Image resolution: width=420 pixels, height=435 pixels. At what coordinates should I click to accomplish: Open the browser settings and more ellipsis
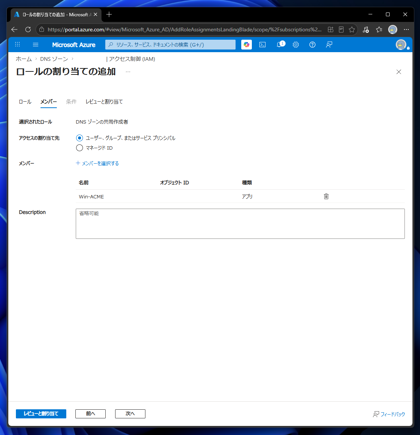(406, 30)
